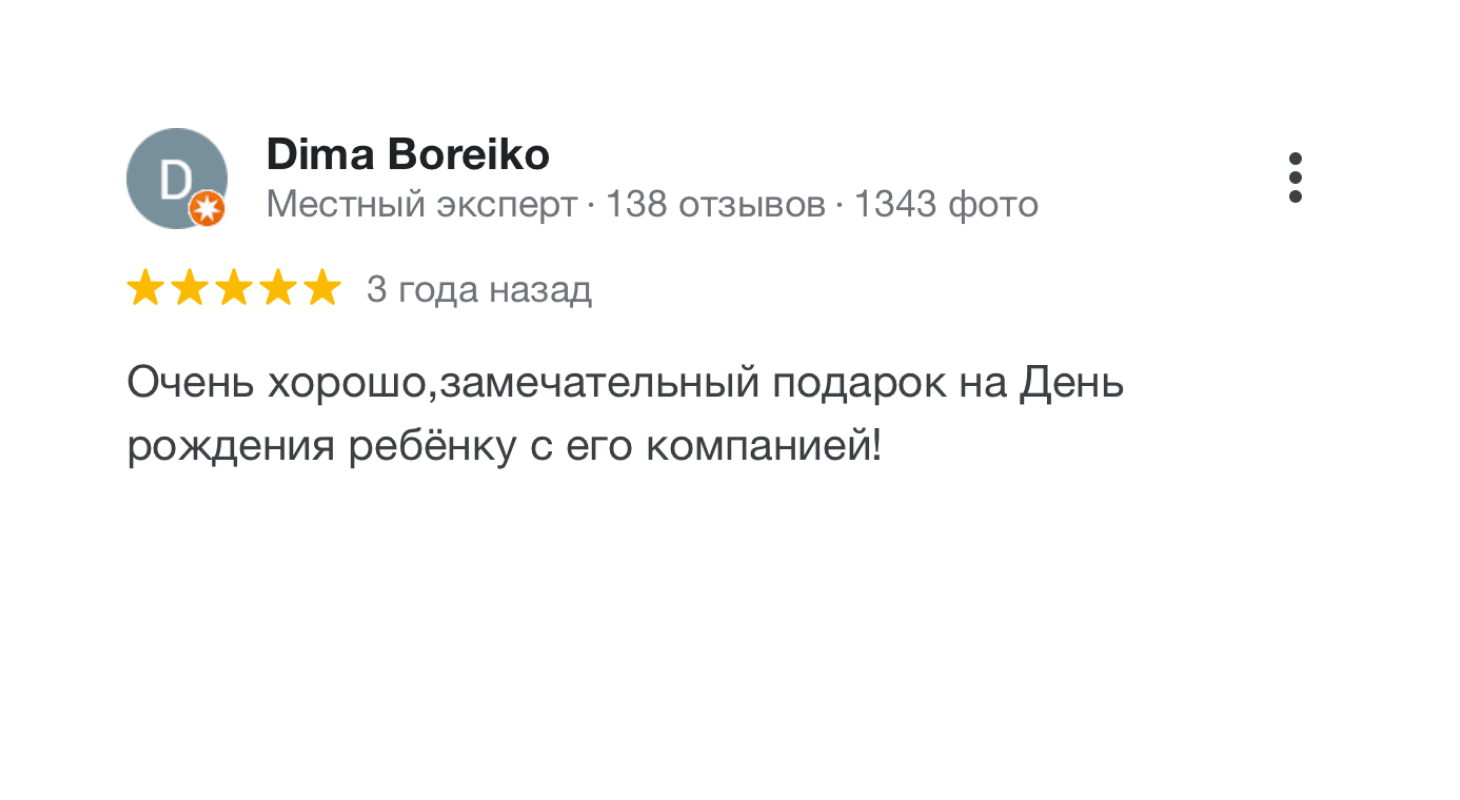Click the orange Local Guide star badge
The image size is (1460, 800).
pyautogui.click(x=207, y=209)
